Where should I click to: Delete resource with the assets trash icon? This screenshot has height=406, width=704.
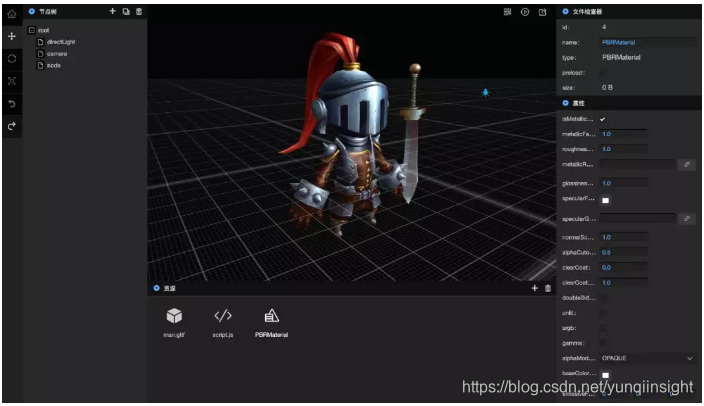click(548, 288)
